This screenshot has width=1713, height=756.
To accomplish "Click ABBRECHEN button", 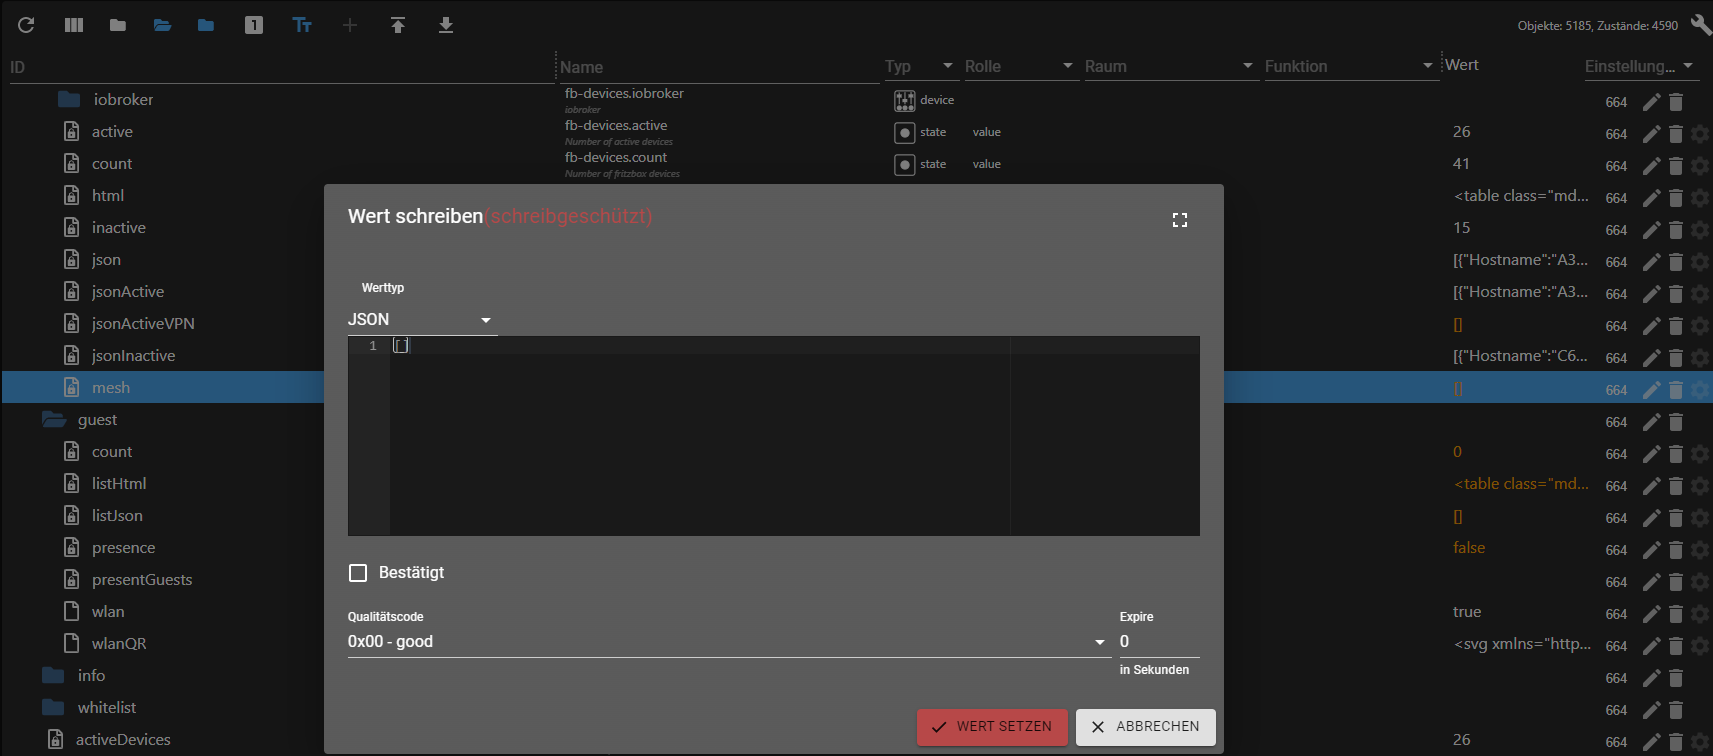I will click(x=1146, y=727).
